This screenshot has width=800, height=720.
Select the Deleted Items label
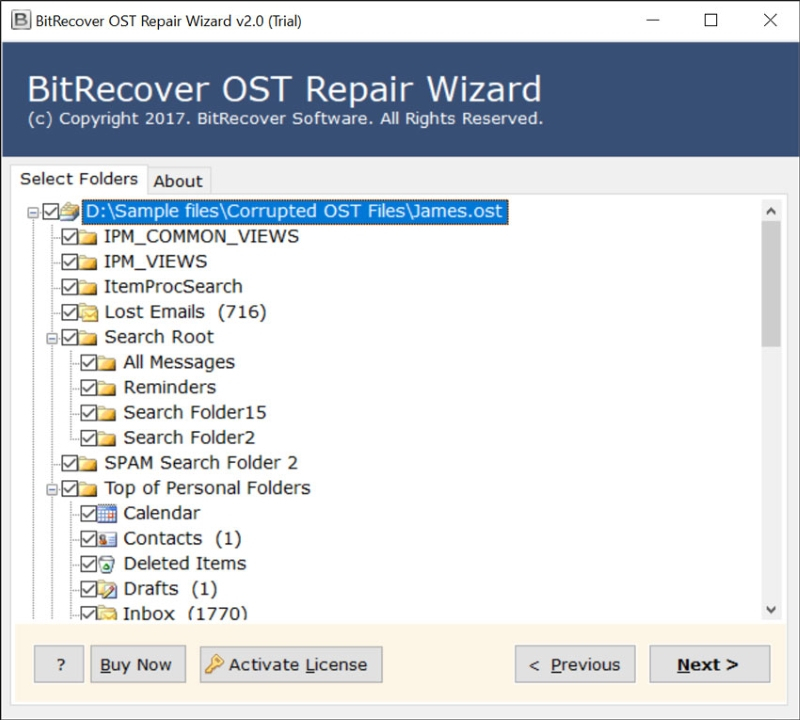pyautogui.click(x=185, y=563)
